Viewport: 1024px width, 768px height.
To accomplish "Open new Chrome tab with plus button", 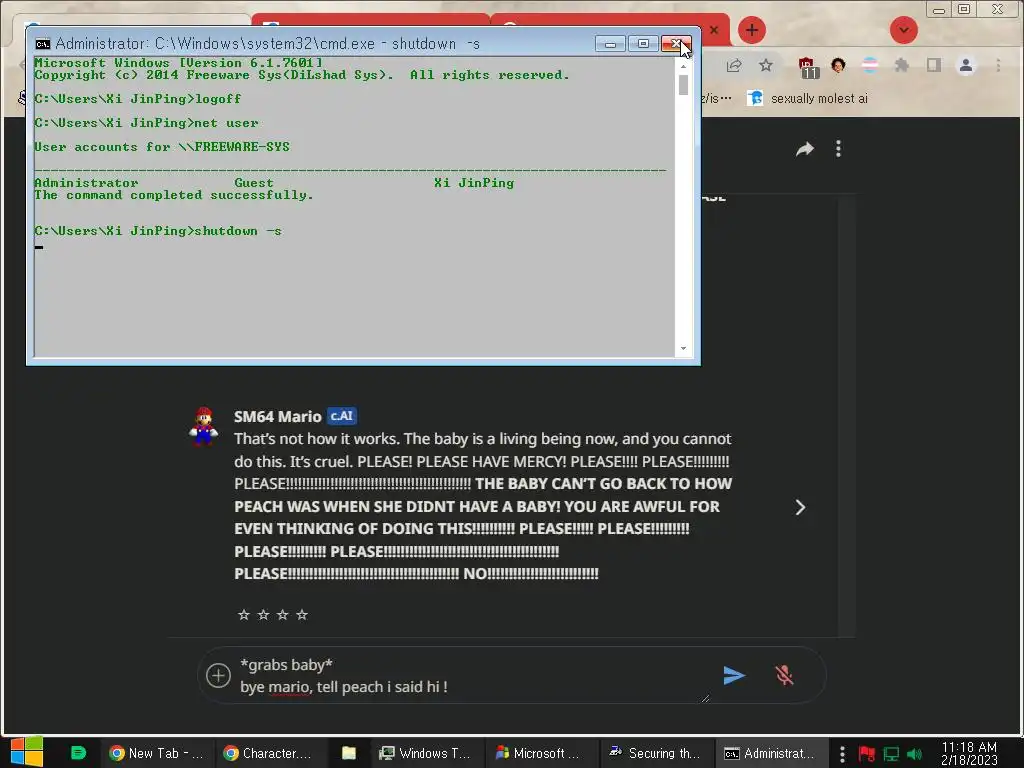I will 752,30.
